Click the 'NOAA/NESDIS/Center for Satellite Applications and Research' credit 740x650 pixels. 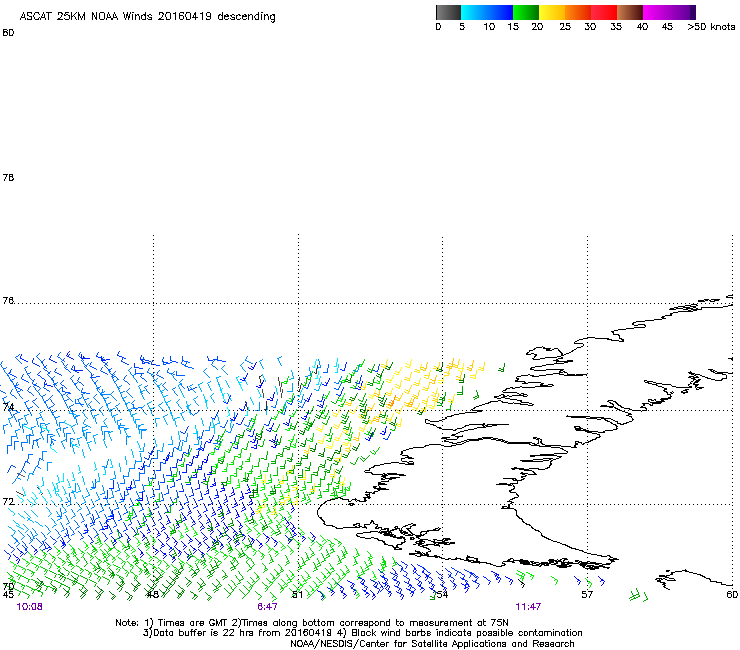pyautogui.click(x=432, y=644)
